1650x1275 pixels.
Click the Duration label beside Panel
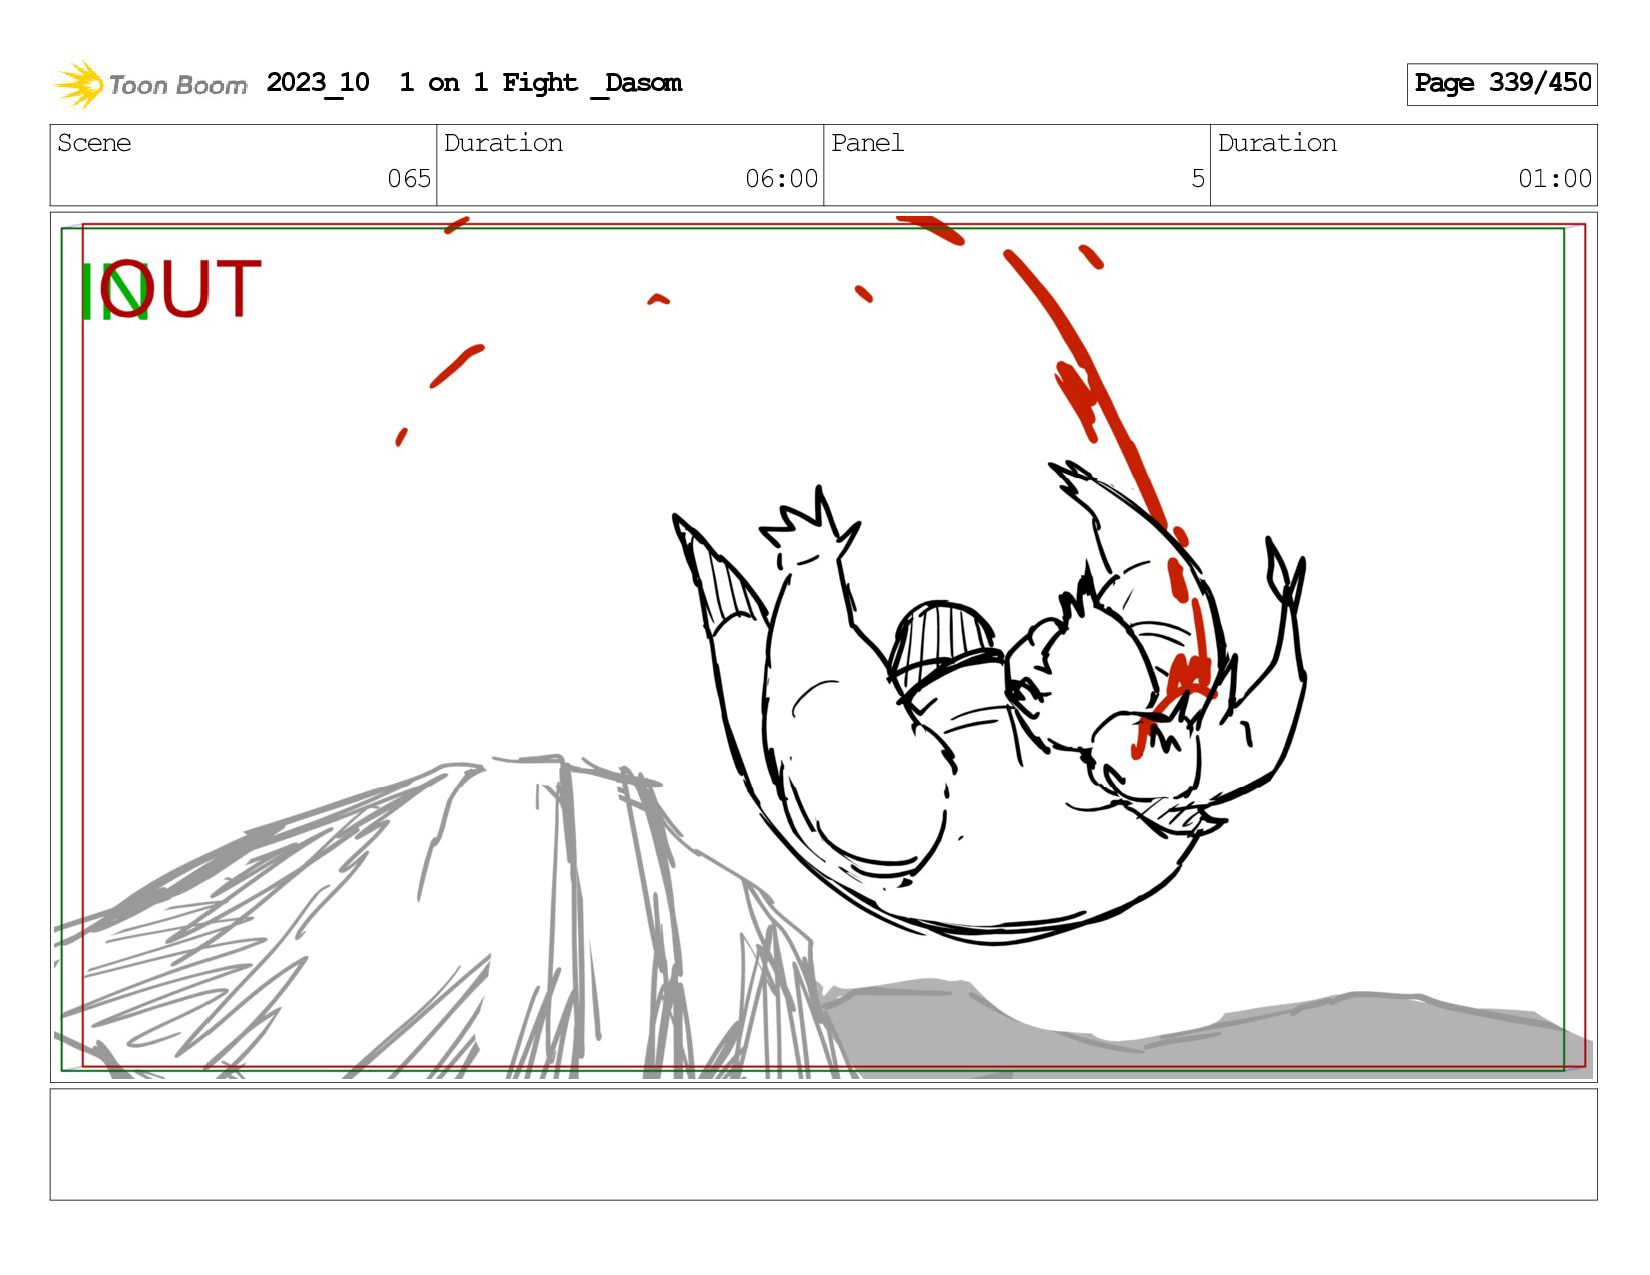1277,143
